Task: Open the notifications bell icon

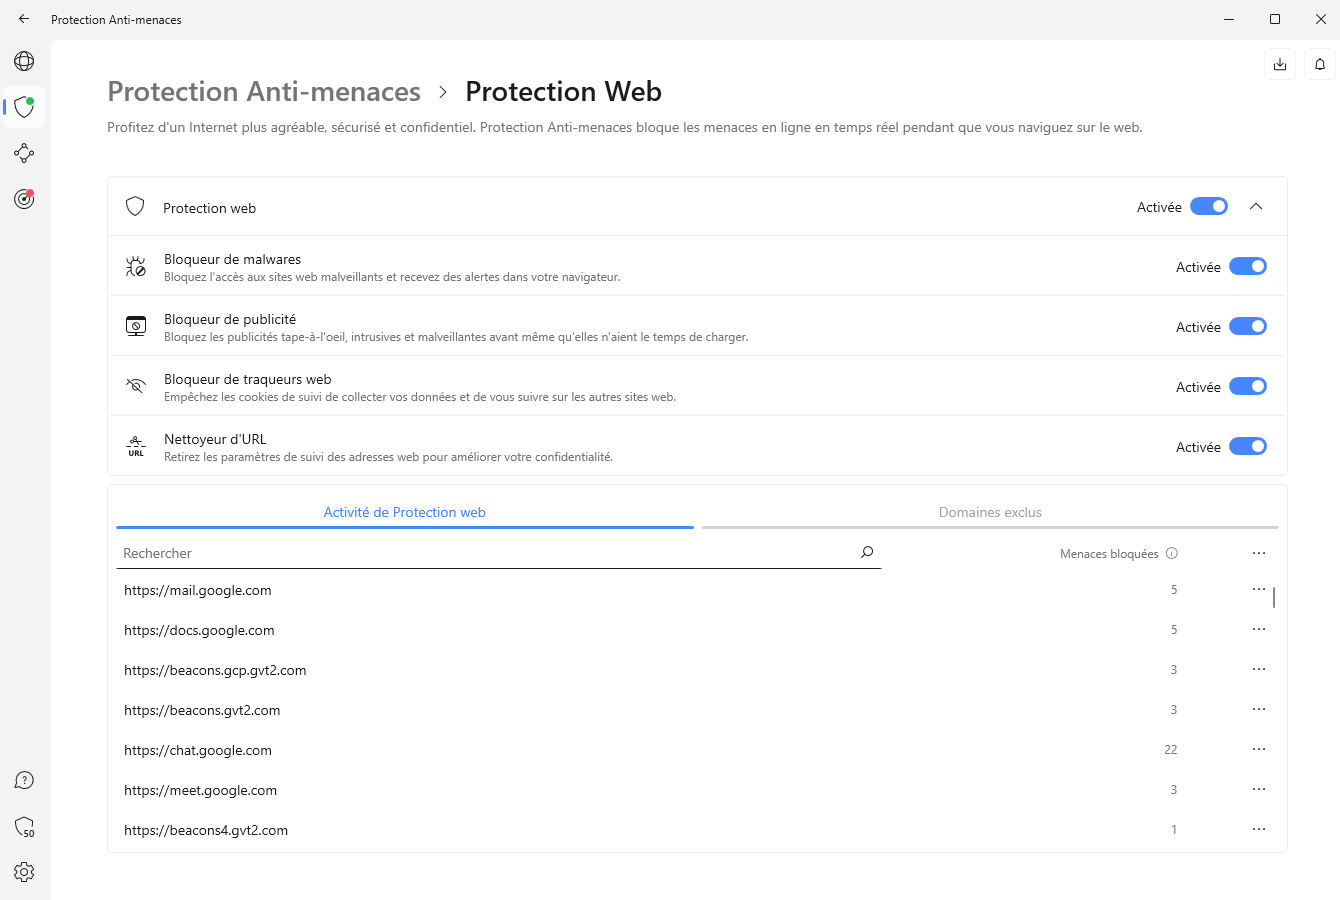Action: (x=1320, y=65)
